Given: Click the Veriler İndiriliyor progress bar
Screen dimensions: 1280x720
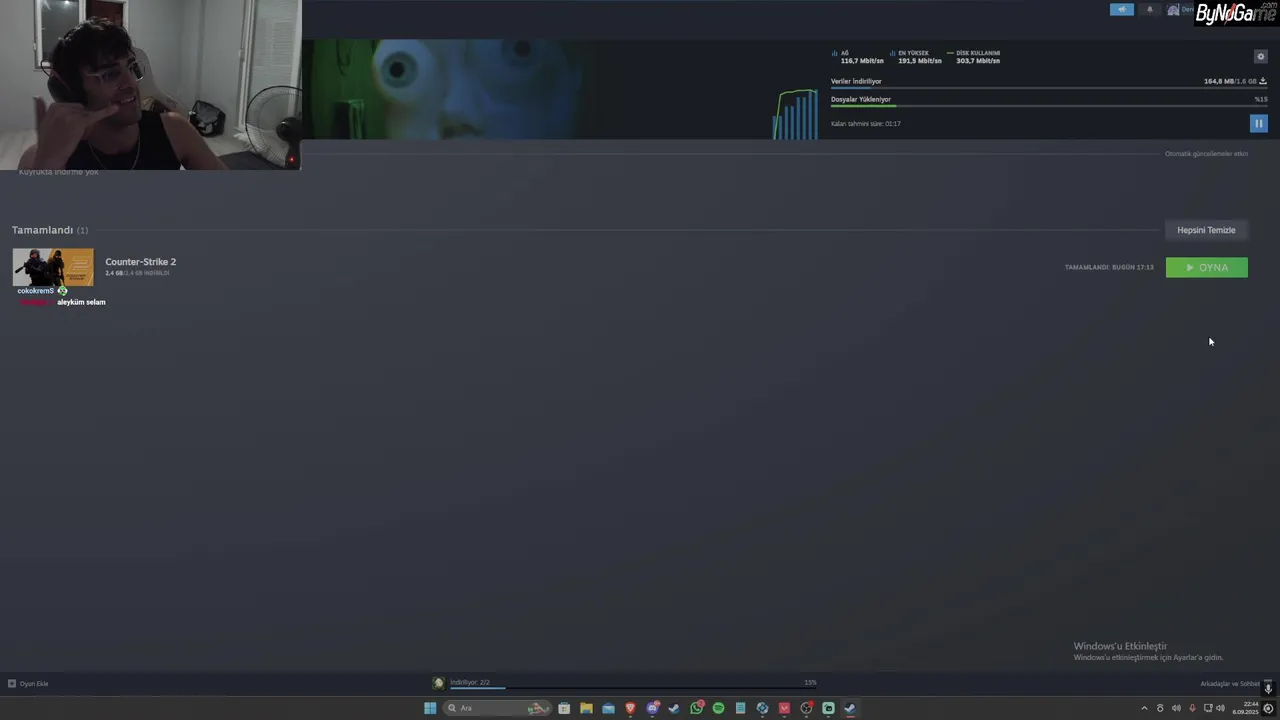Looking at the screenshot, I should [x=1049, y=88].
